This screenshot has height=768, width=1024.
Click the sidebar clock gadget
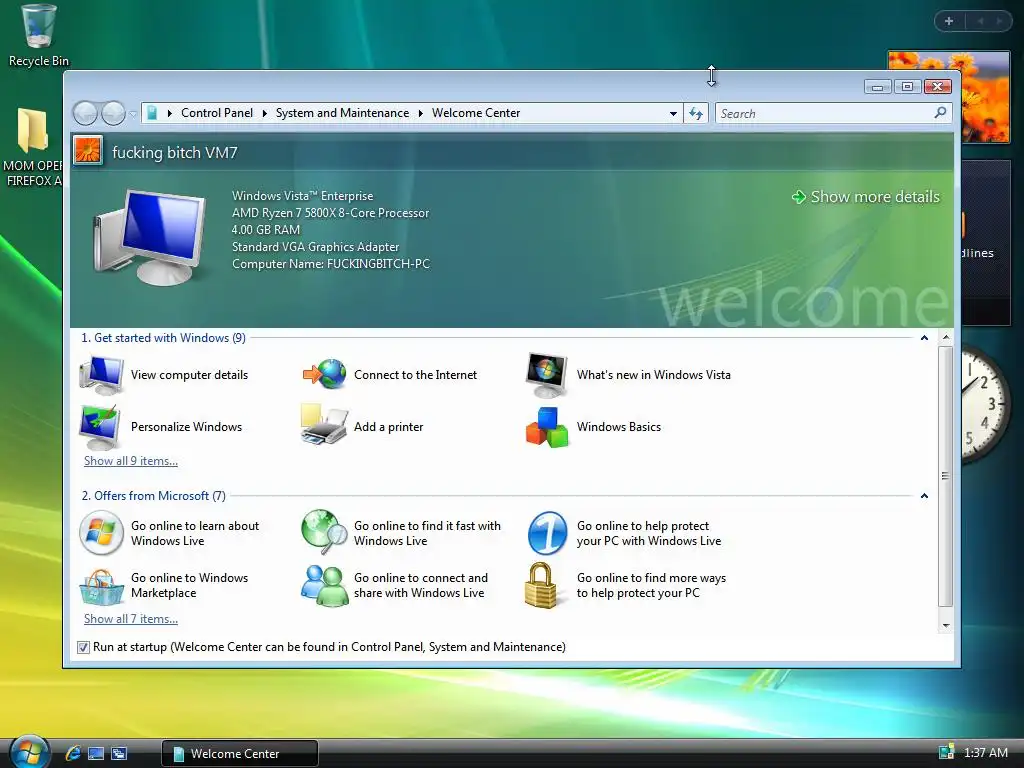985,405
